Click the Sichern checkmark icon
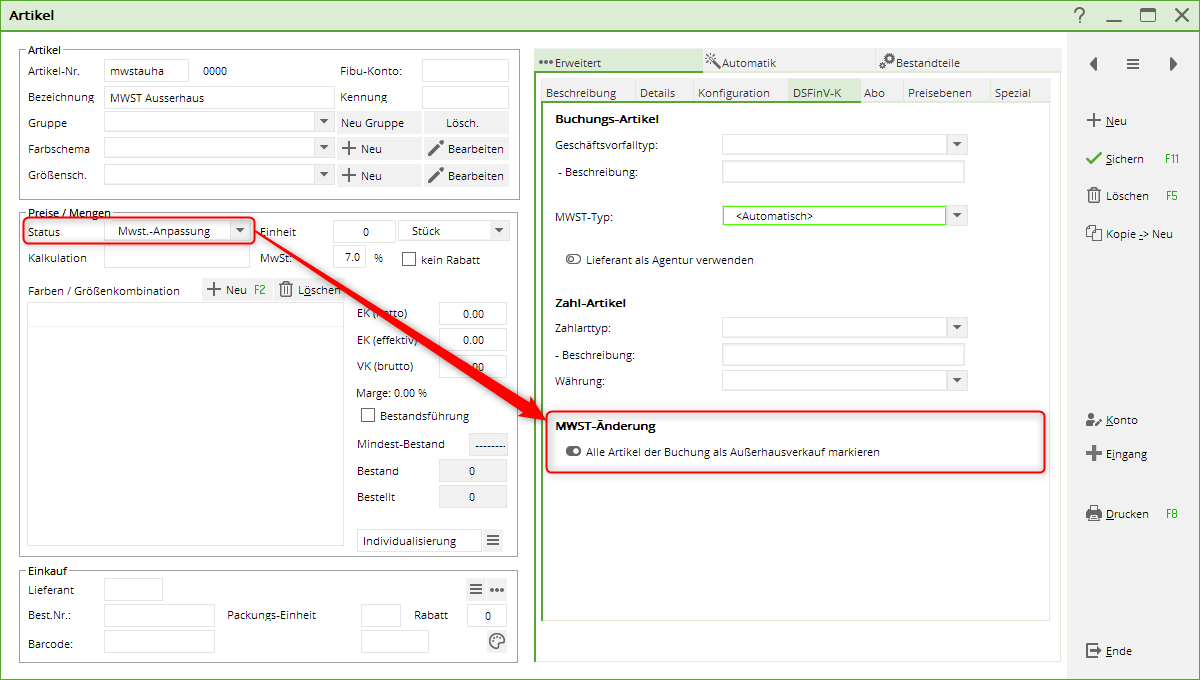This screenshot has height=680, width=1200. [1093, 159]
